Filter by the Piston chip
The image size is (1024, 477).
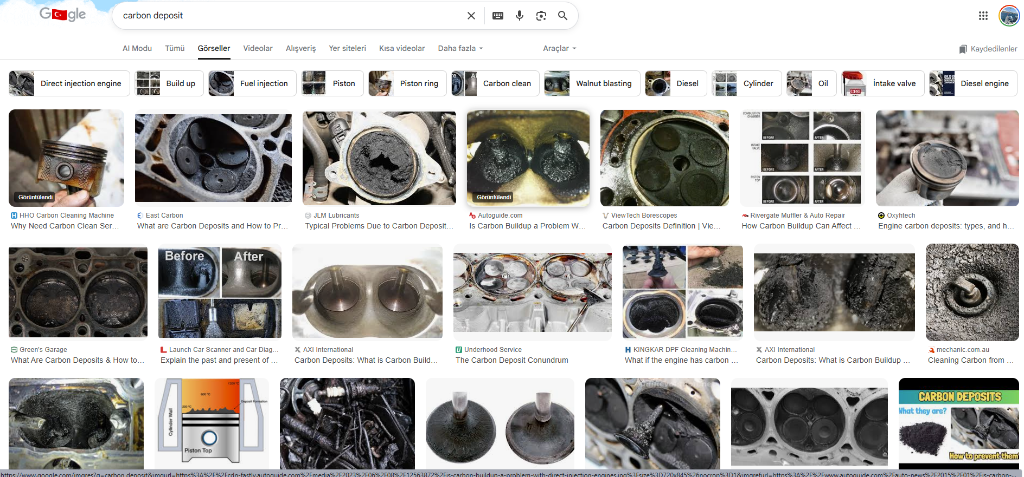point(332,84)
